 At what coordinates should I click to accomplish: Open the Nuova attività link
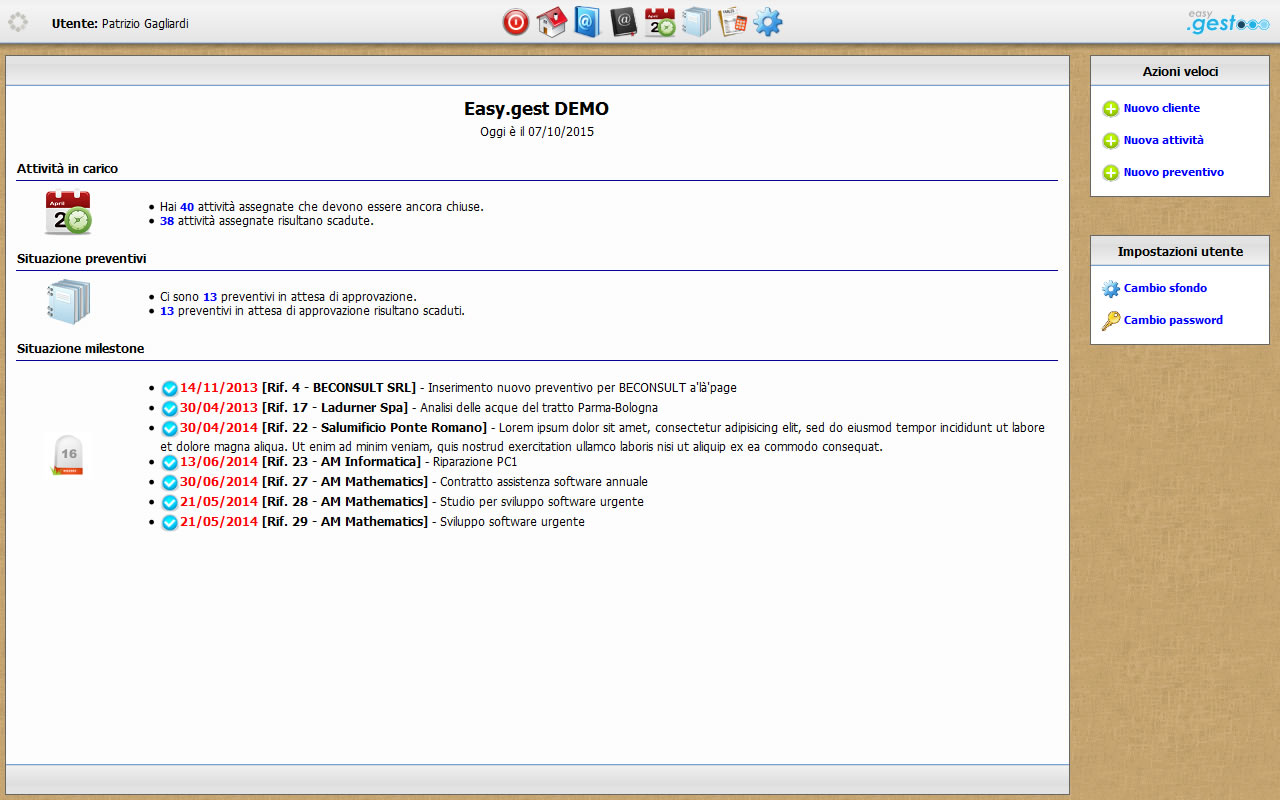[1163, 140]
